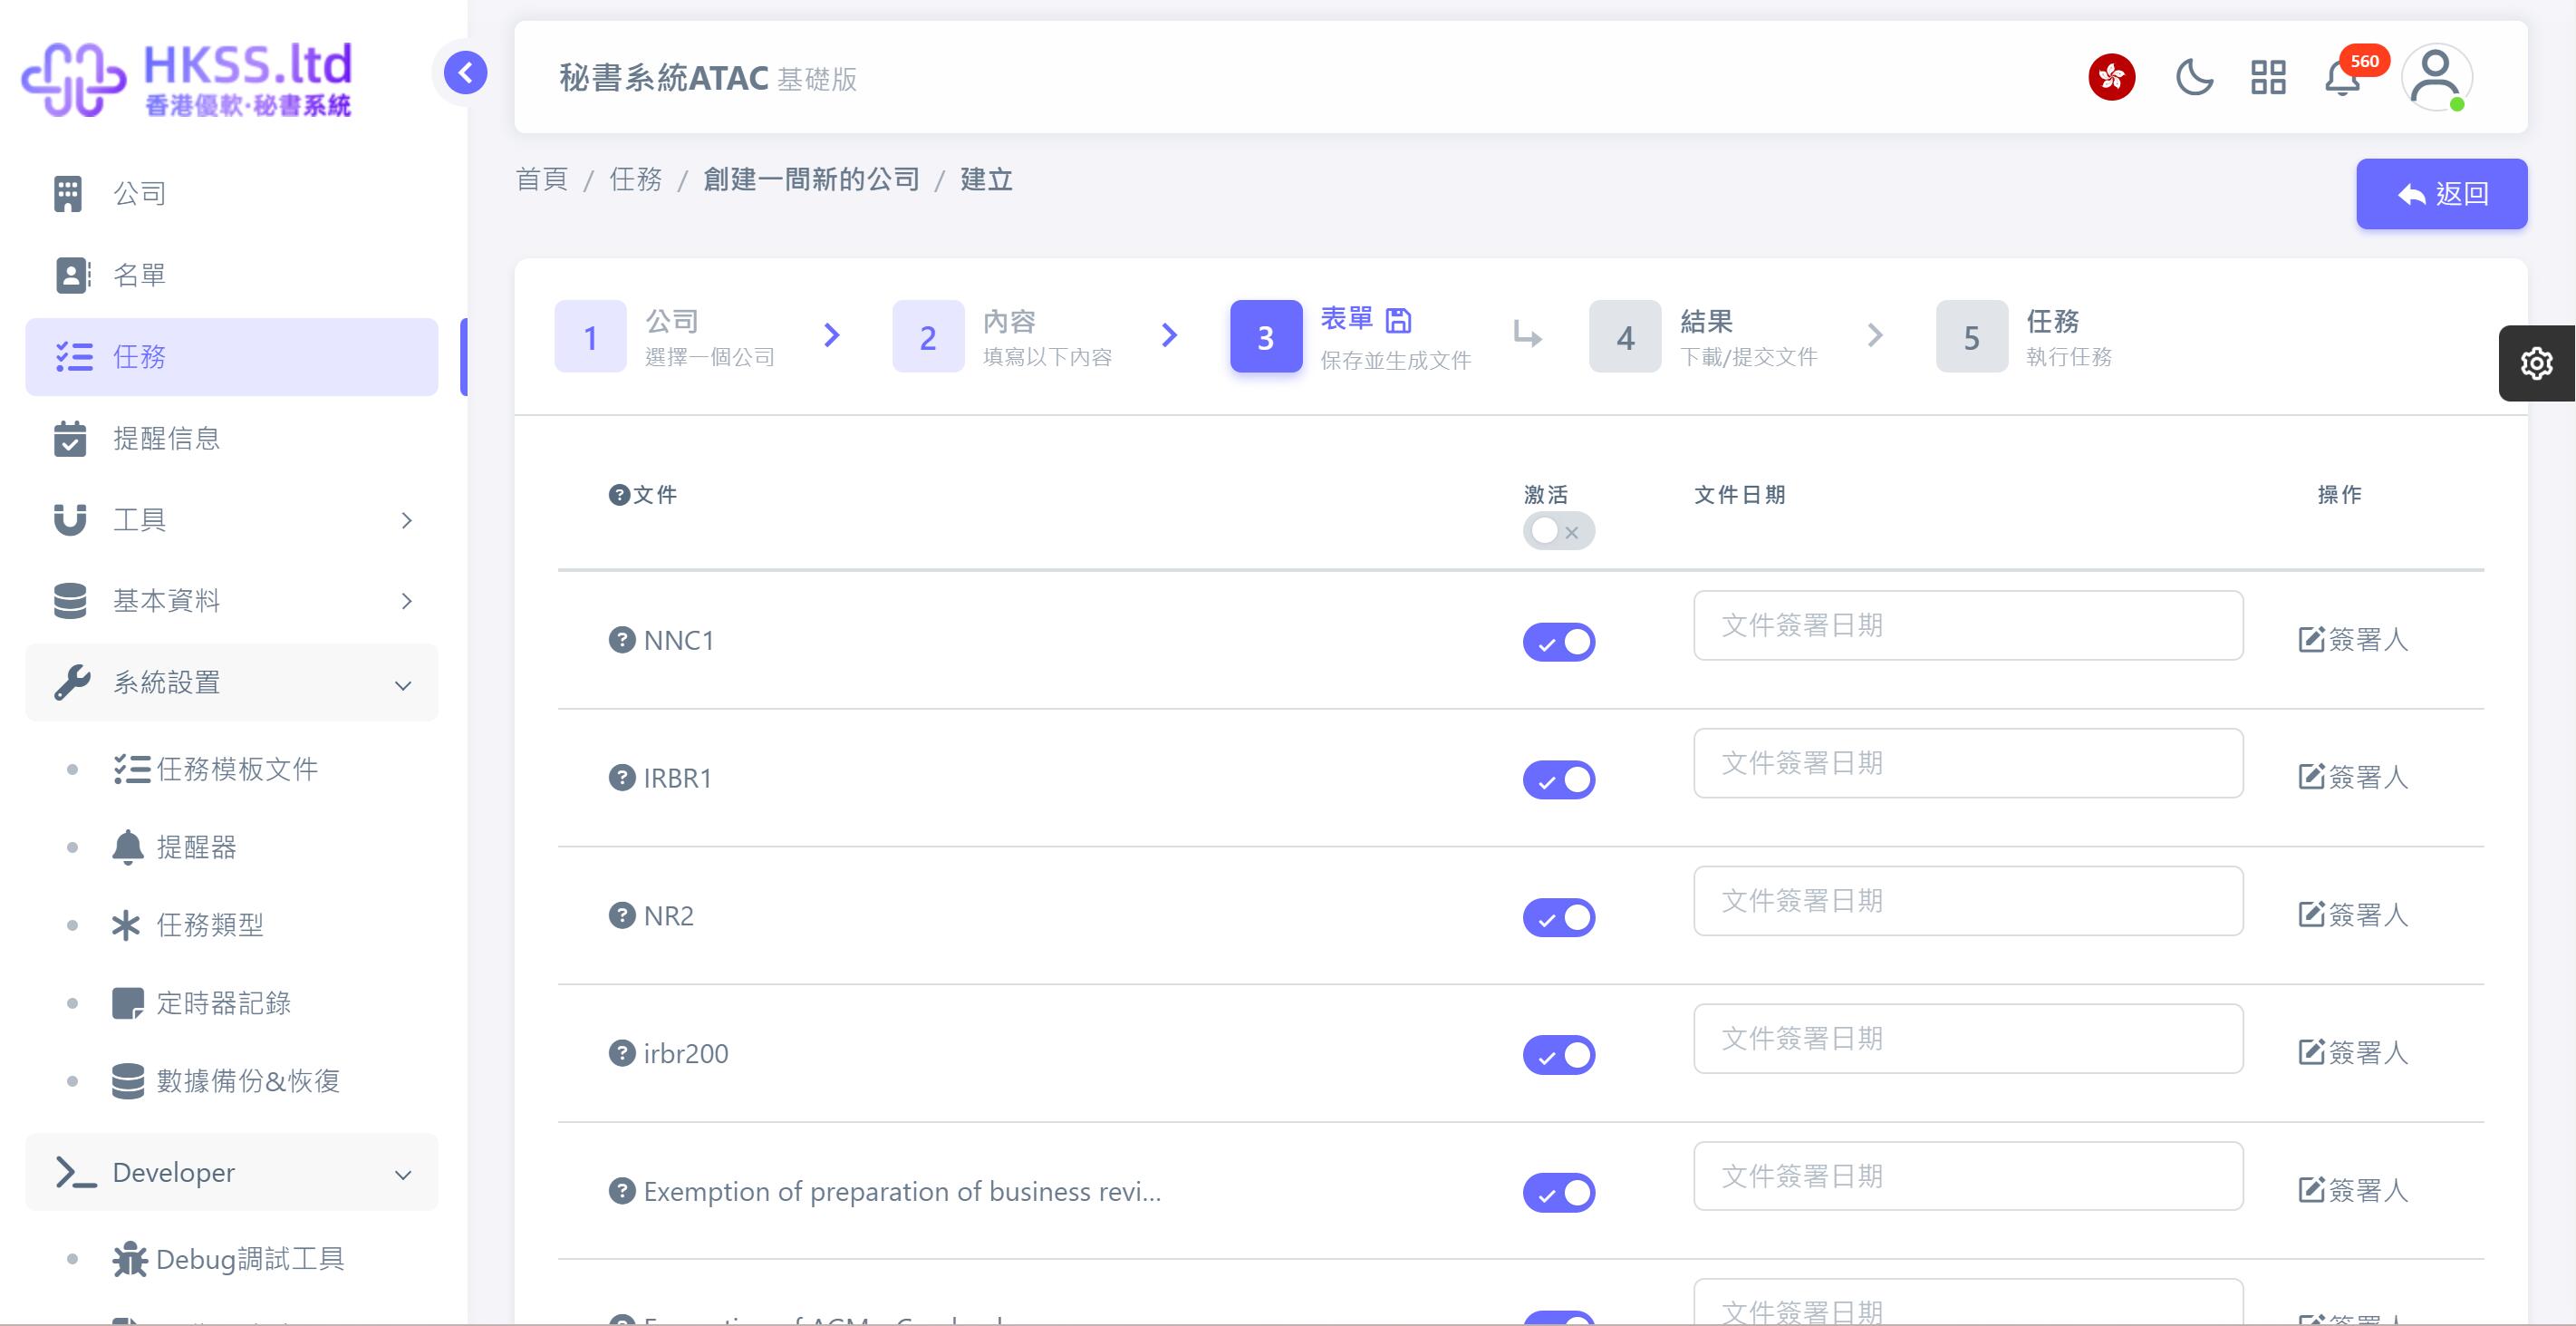Disable the NNC1 activation toggle
Screen dimensions: 2576x1326
[x=1558, y=642]
